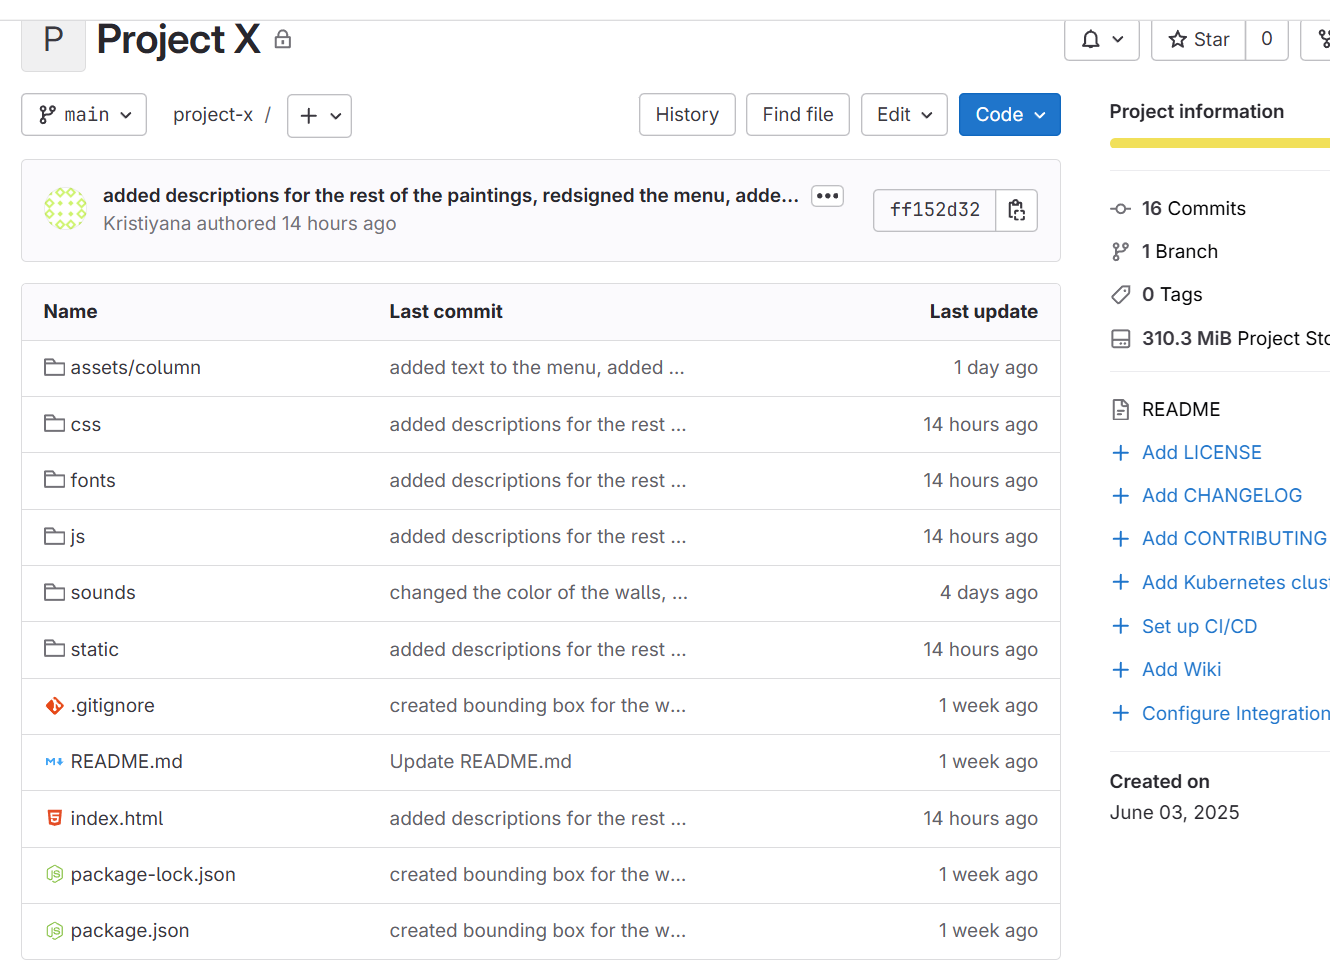Click the tag icon next to 0 Tags

click(1120, 294)
